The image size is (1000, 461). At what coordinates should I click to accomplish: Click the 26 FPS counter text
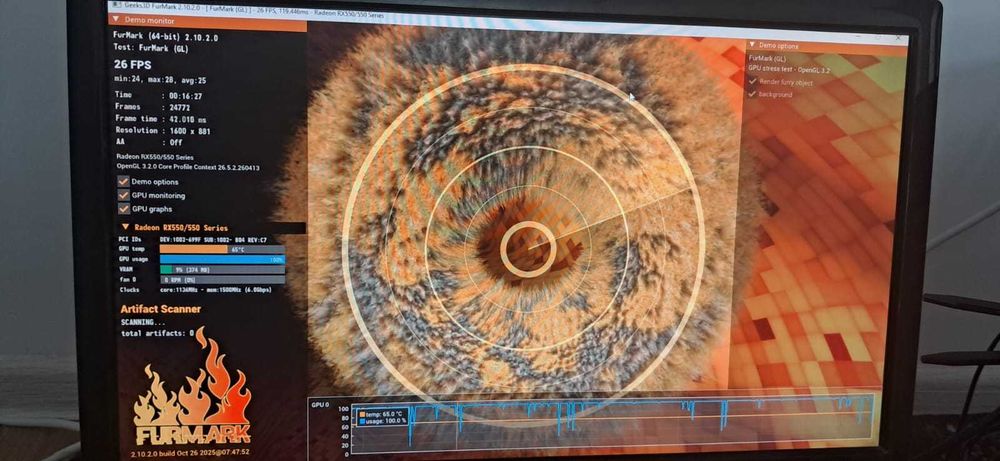pyautogui.click(x=133, y=64)
